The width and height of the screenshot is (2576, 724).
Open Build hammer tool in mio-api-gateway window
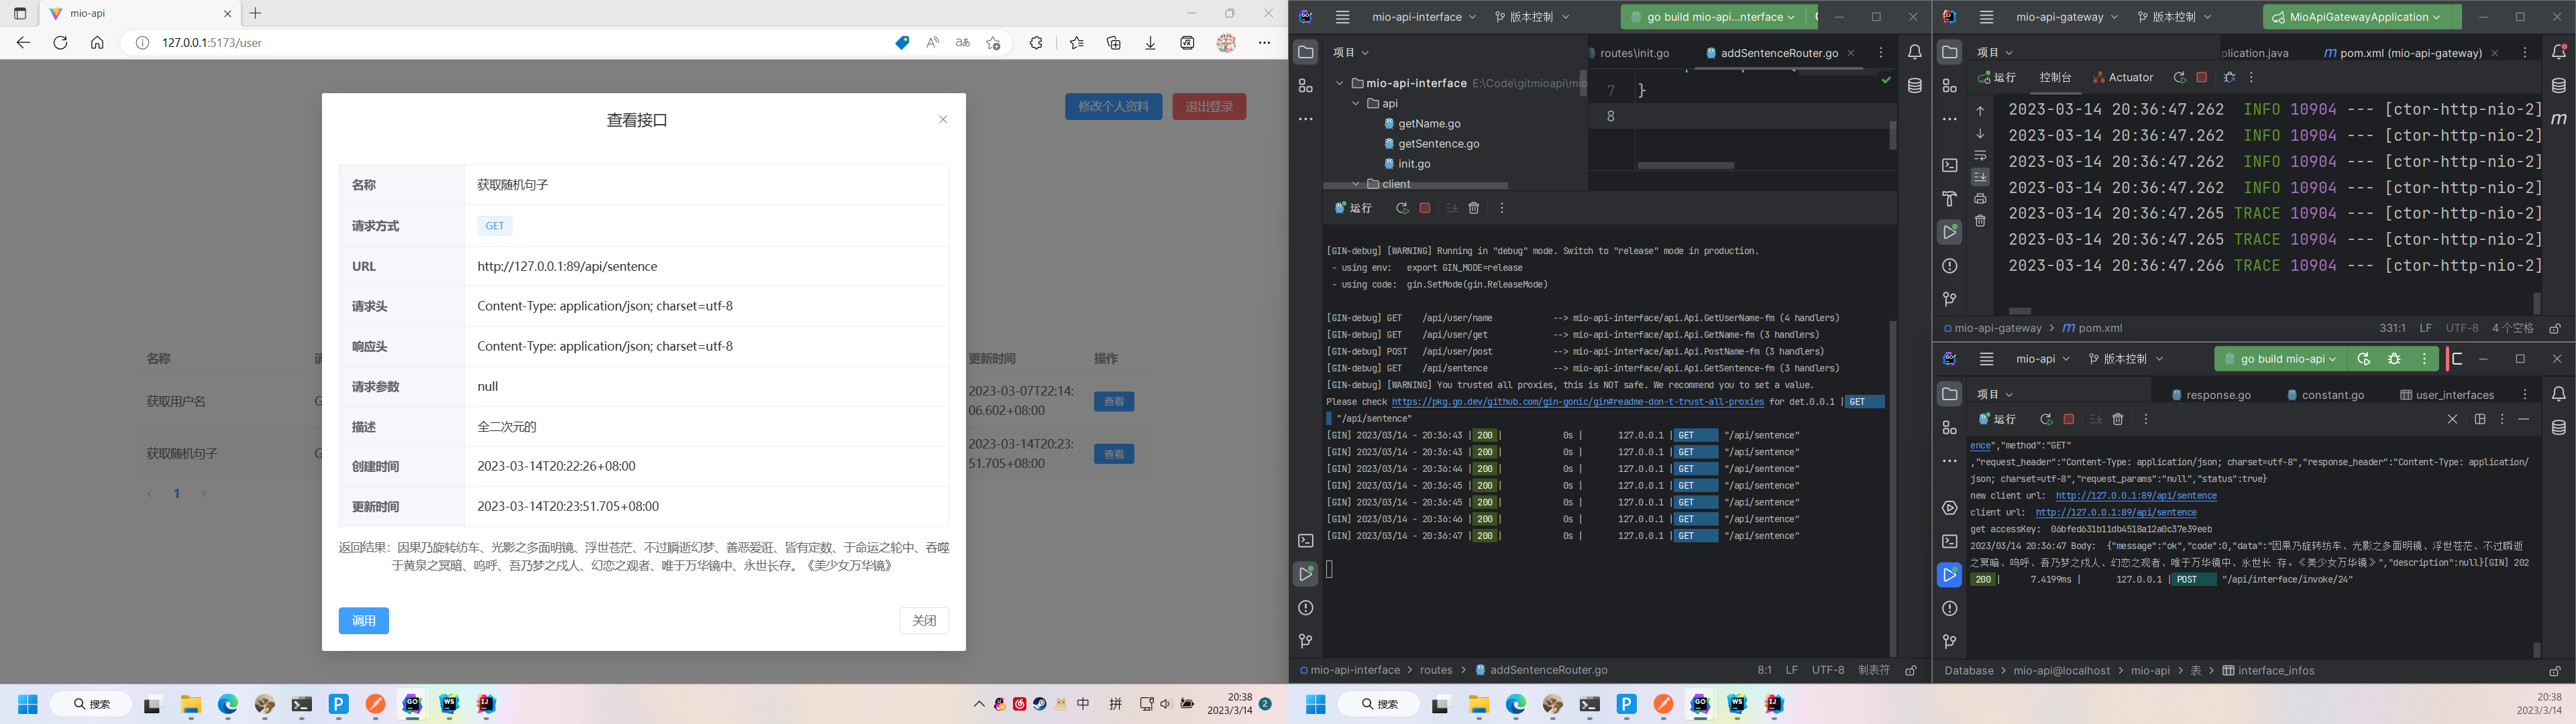(1949, 198)
